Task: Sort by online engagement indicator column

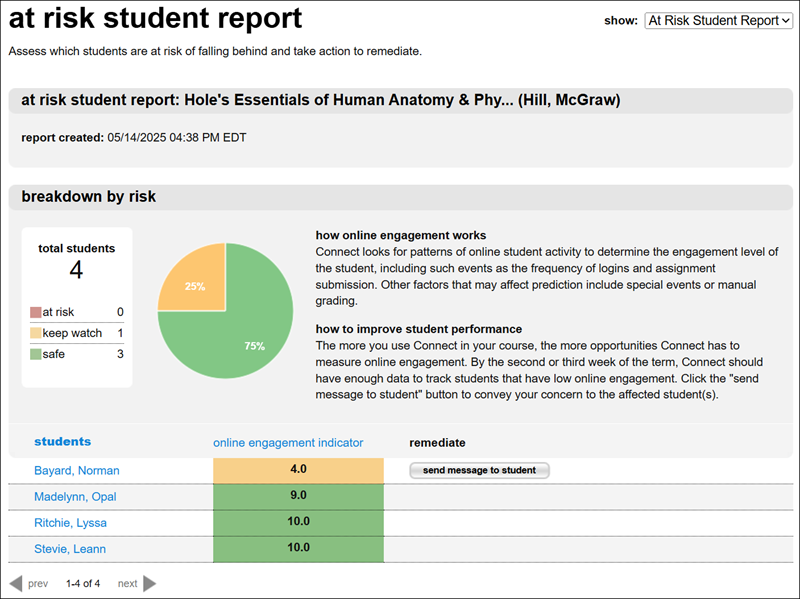Action: click(288, 443)
